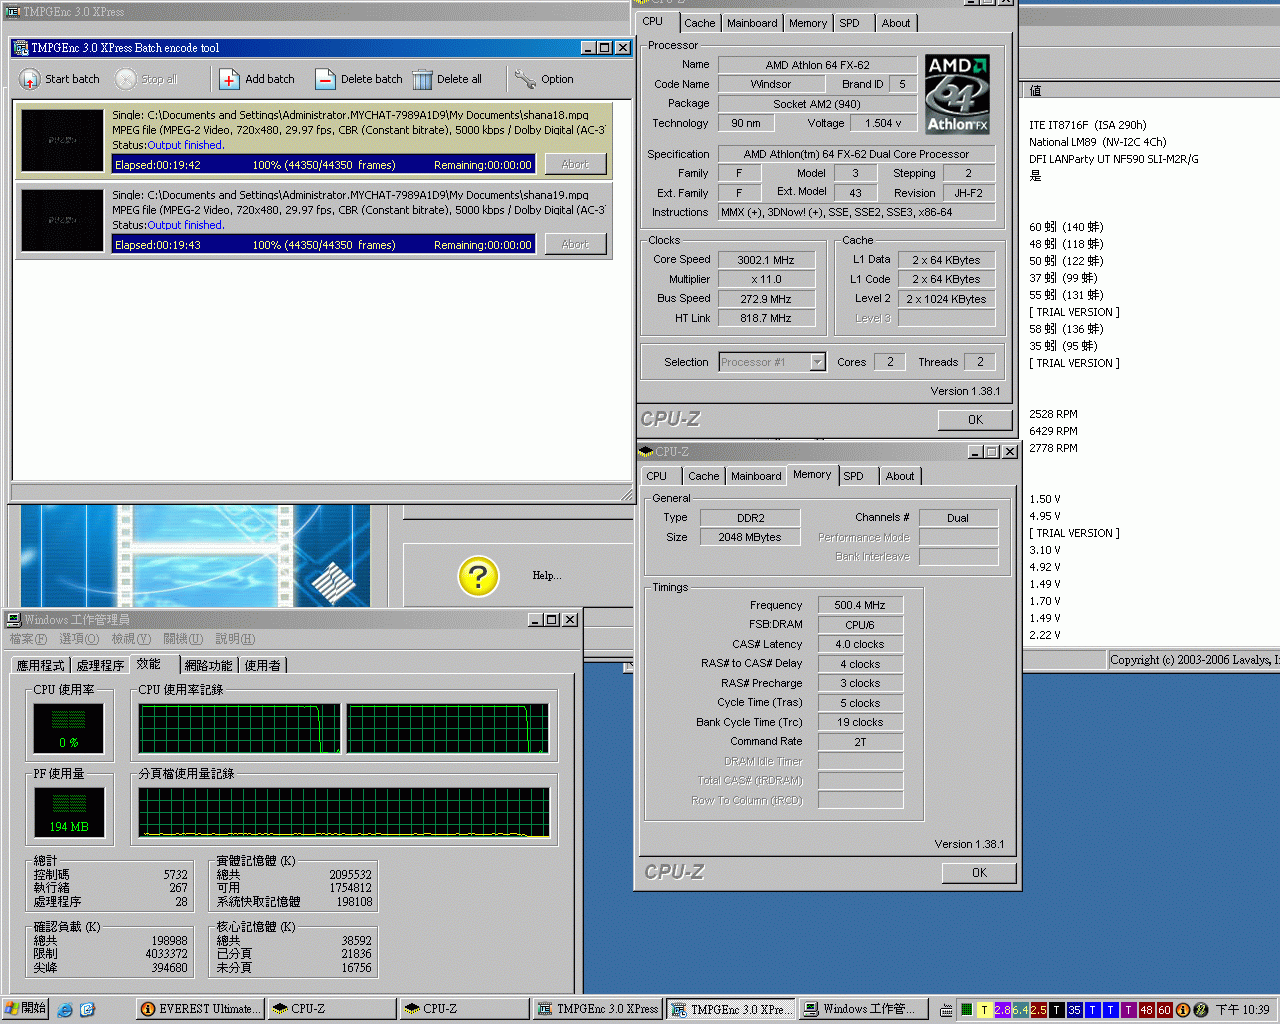This screenshot has height=1024, width=1280.
Task: Click the blue 35 tray icon
Action: pos(1075,1010)
